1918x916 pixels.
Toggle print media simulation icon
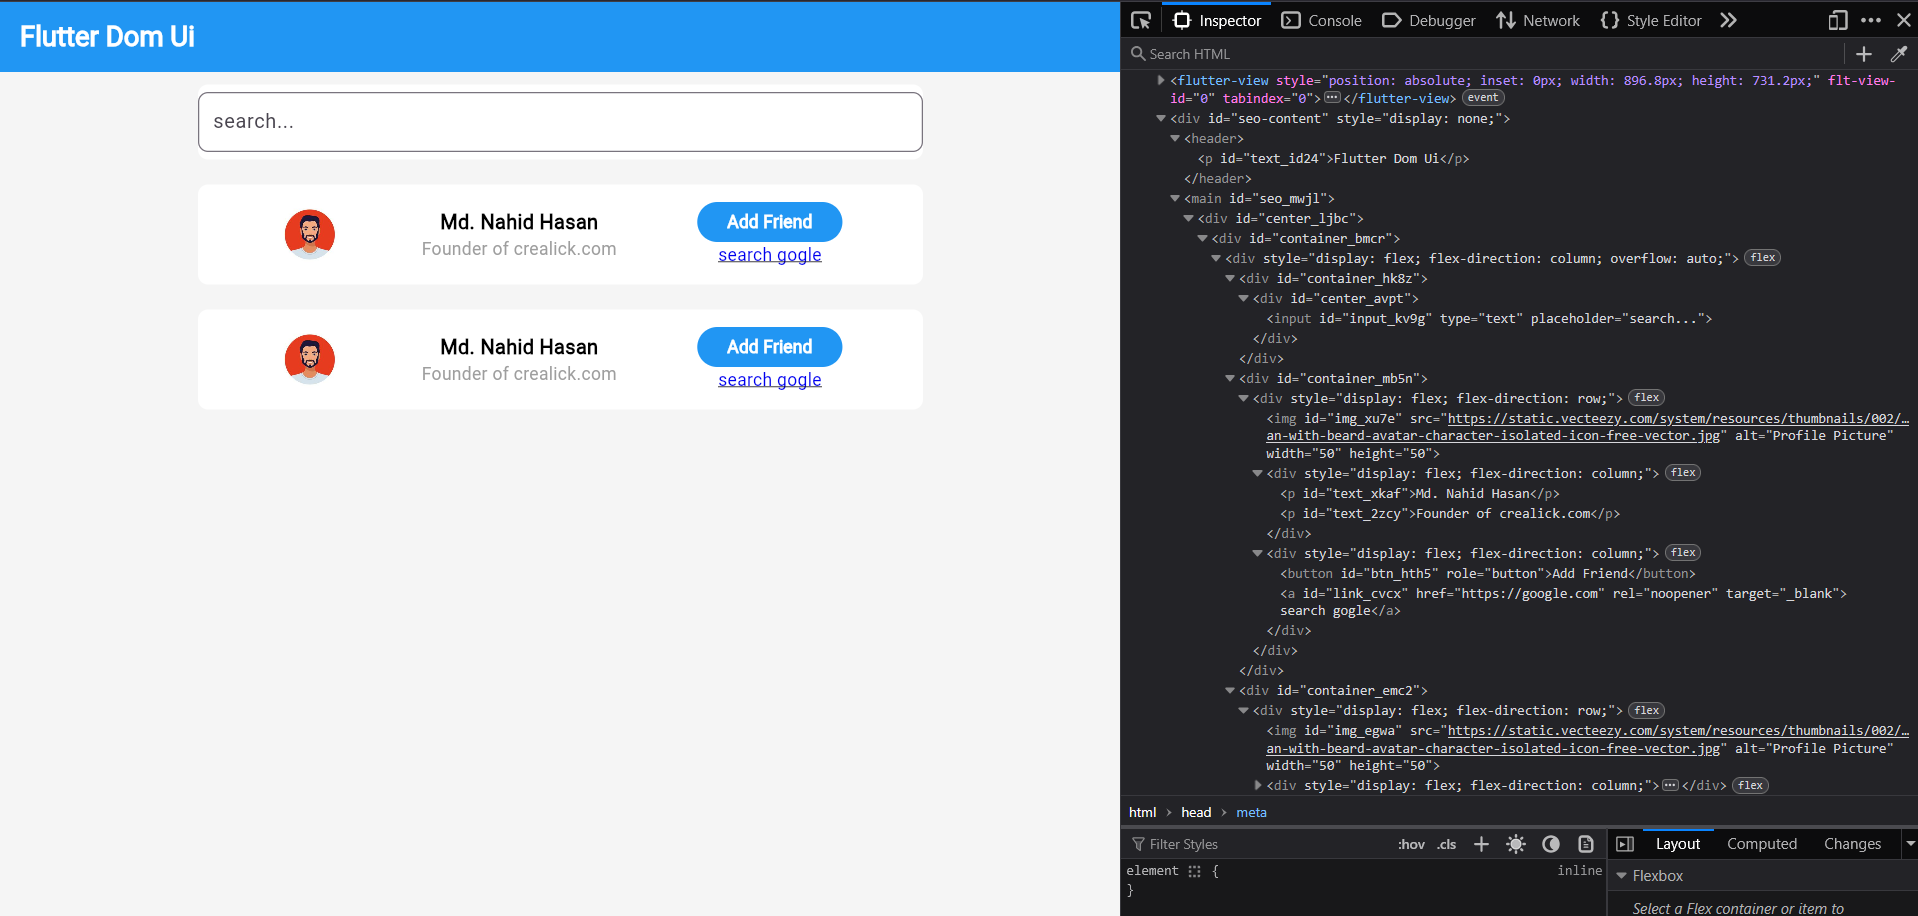coord(1585,844)
